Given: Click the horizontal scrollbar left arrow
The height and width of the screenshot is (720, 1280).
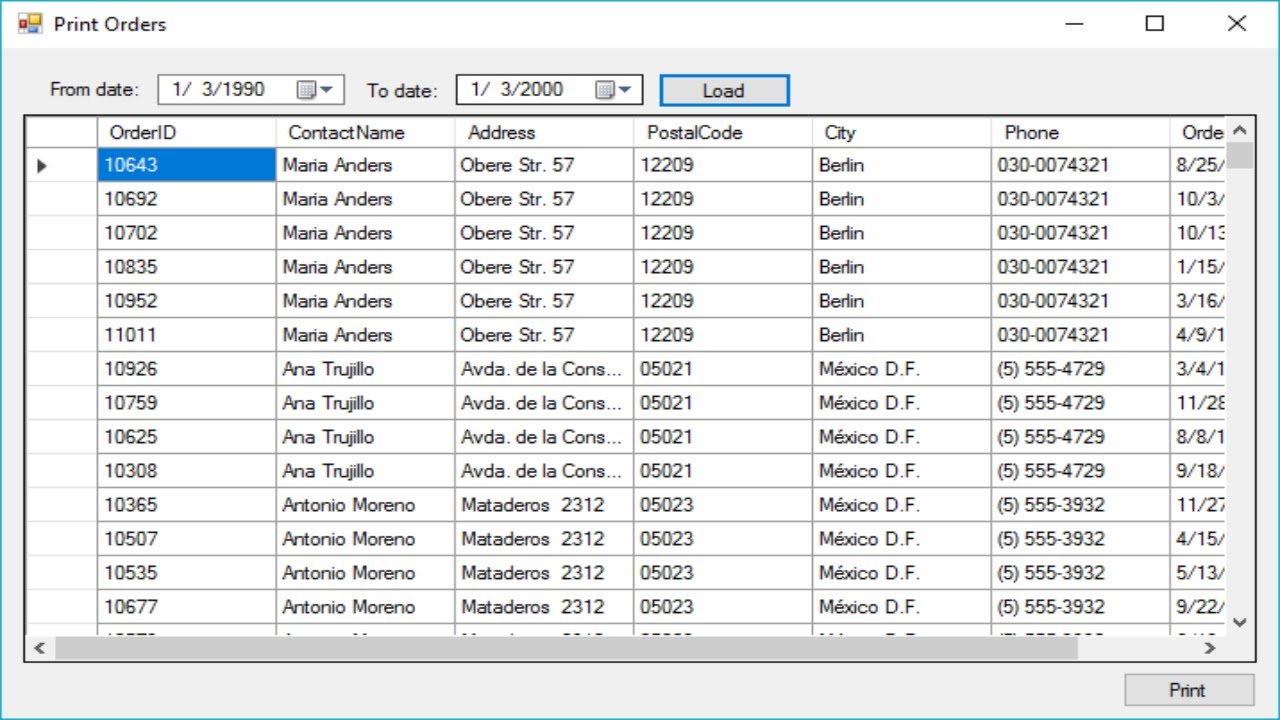Looking at the screenshot, I should pos(40,648).
